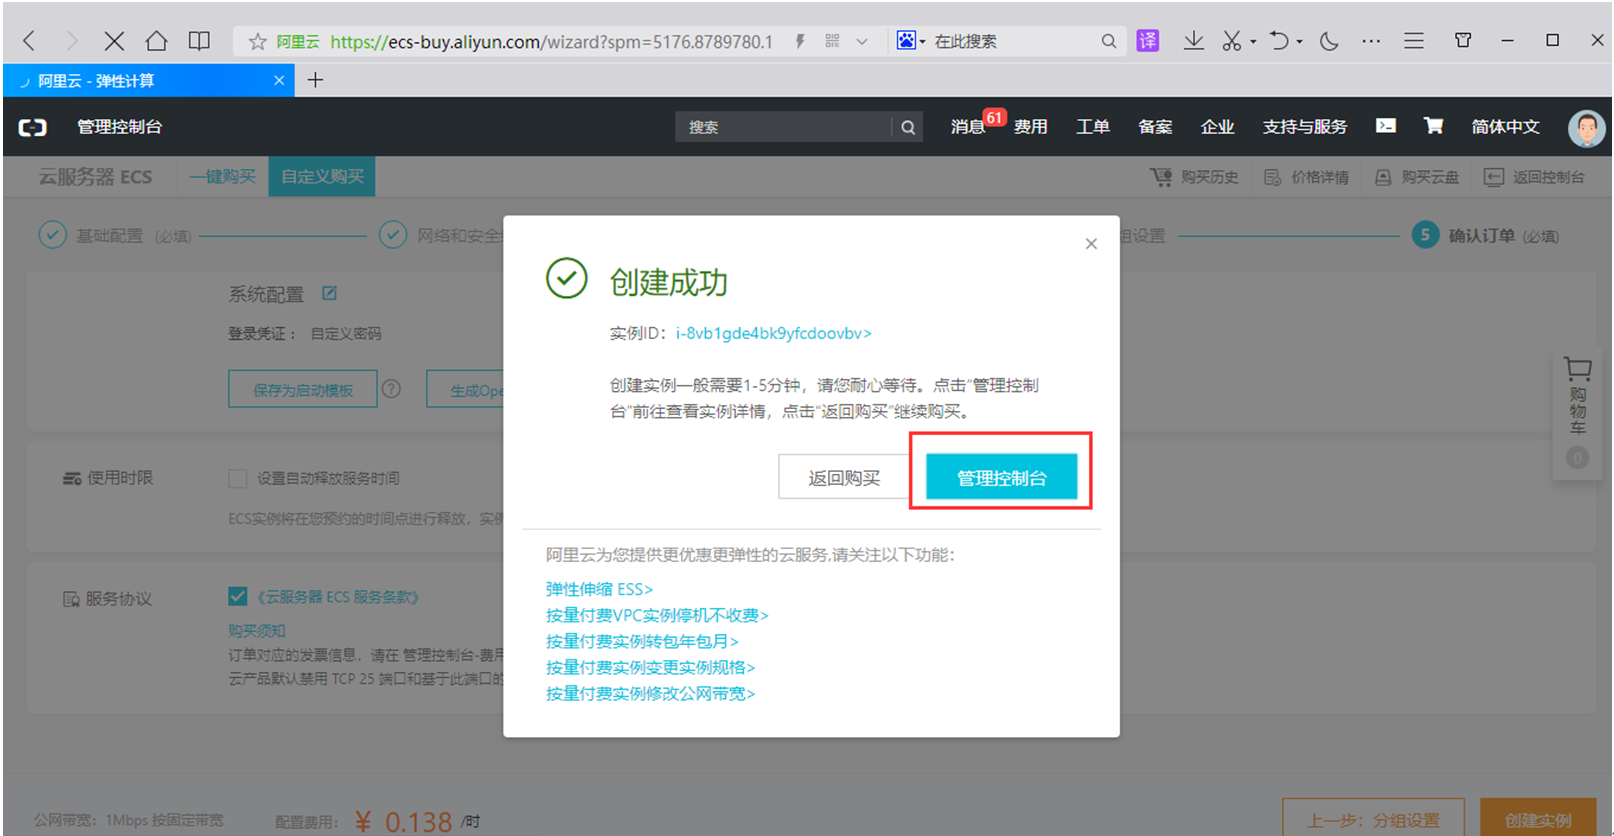Click the Aliyun logo icon
Image resolution: width=1614 pixels, height=836 pixels.
tap(33, 127)
